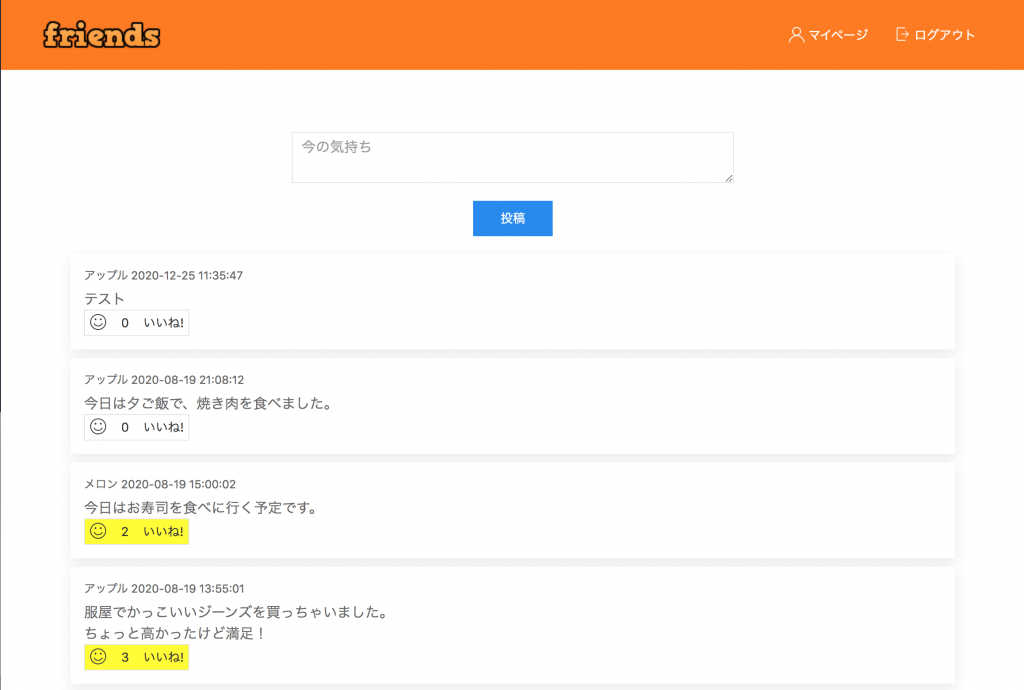Like the テスト post via いいね! label
Screen dimensions: 1024x690
click(x=164, y=323)
